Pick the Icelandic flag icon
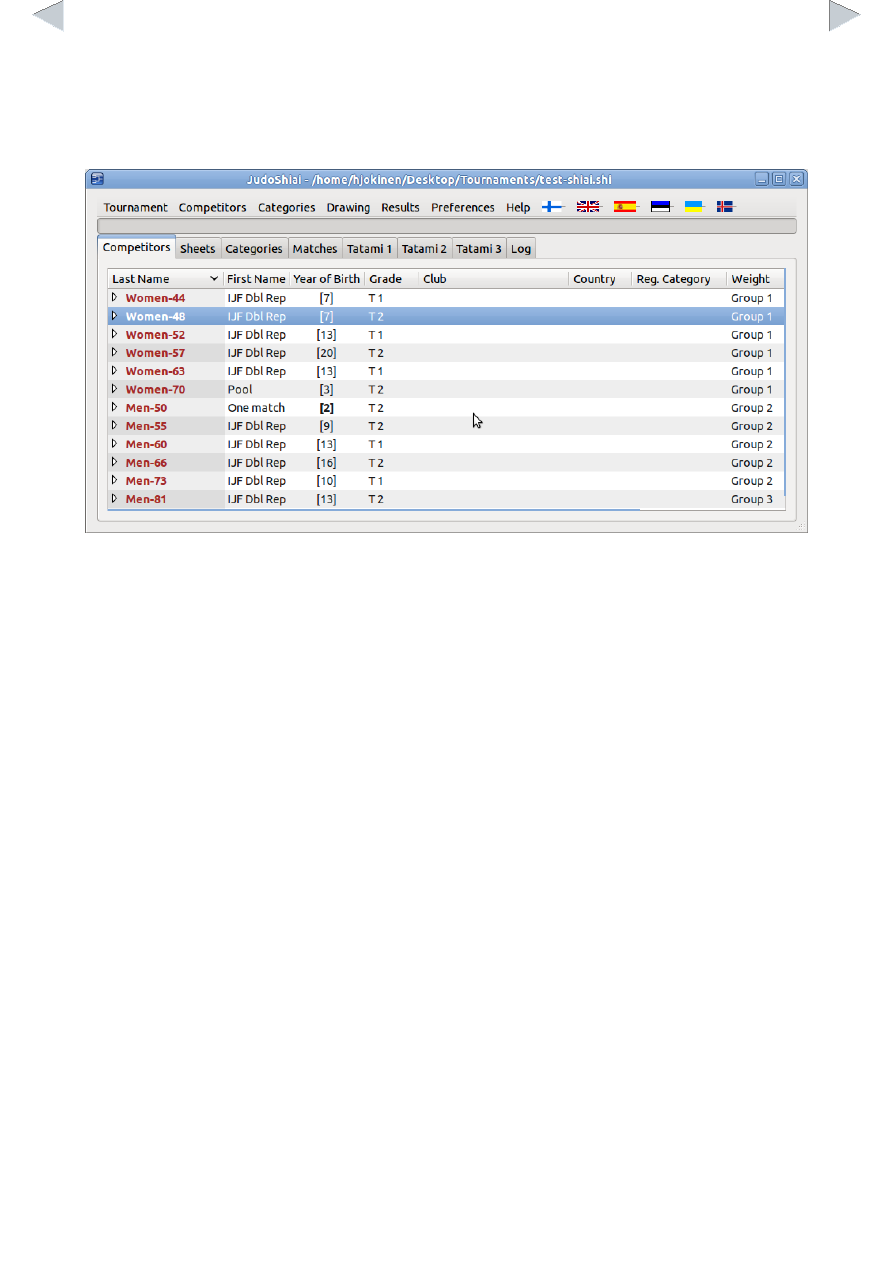The image size is (893, 1263). [726, 207]
